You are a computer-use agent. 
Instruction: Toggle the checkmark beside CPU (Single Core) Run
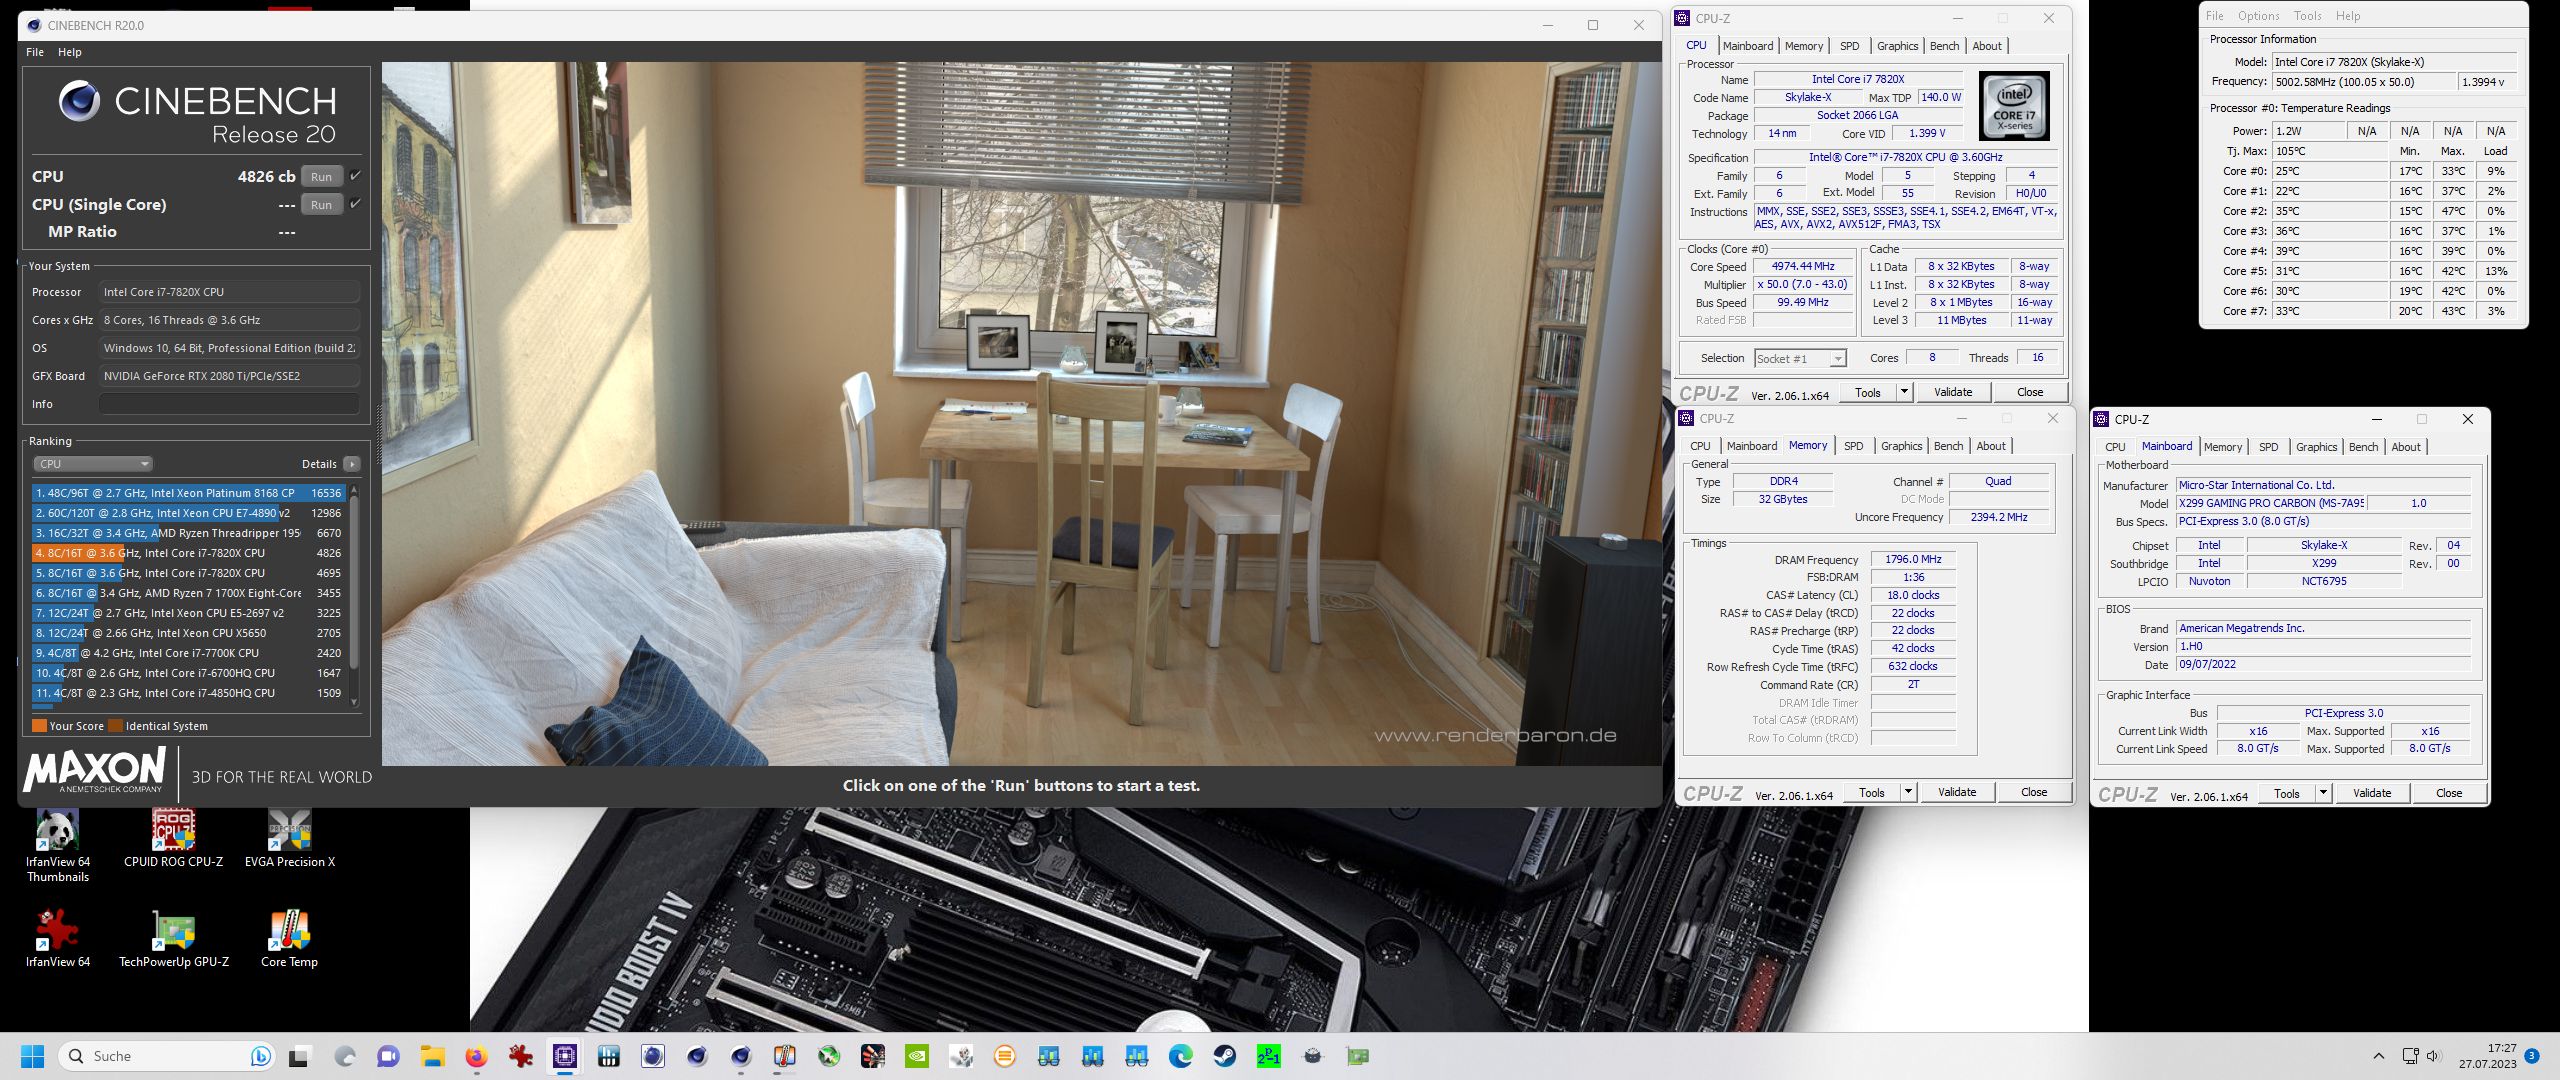pos(355,204)
